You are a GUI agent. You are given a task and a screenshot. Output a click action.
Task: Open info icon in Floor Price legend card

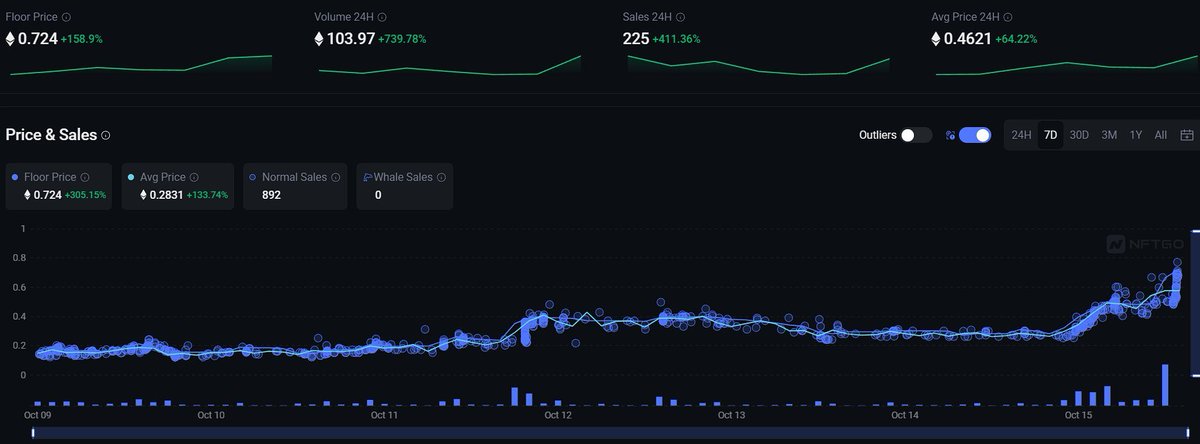85,177
